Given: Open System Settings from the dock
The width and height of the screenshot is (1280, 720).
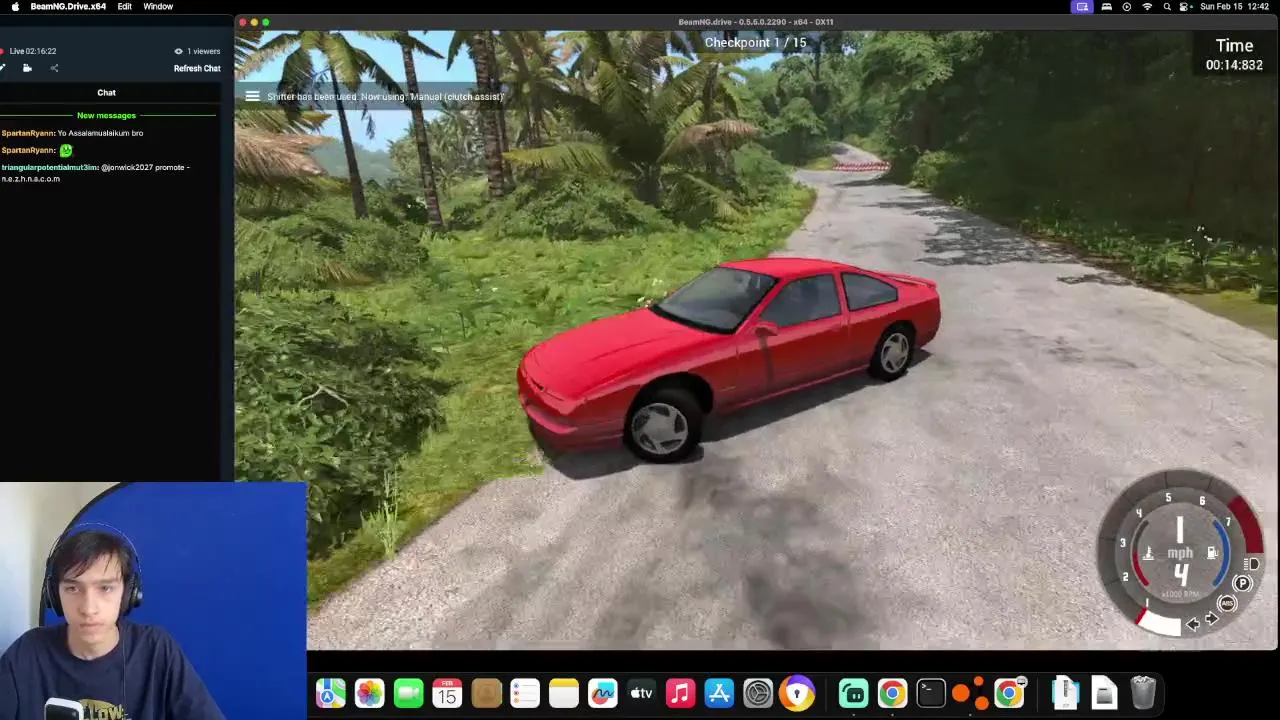Looking at the screenshot, I should click(758, 693).
